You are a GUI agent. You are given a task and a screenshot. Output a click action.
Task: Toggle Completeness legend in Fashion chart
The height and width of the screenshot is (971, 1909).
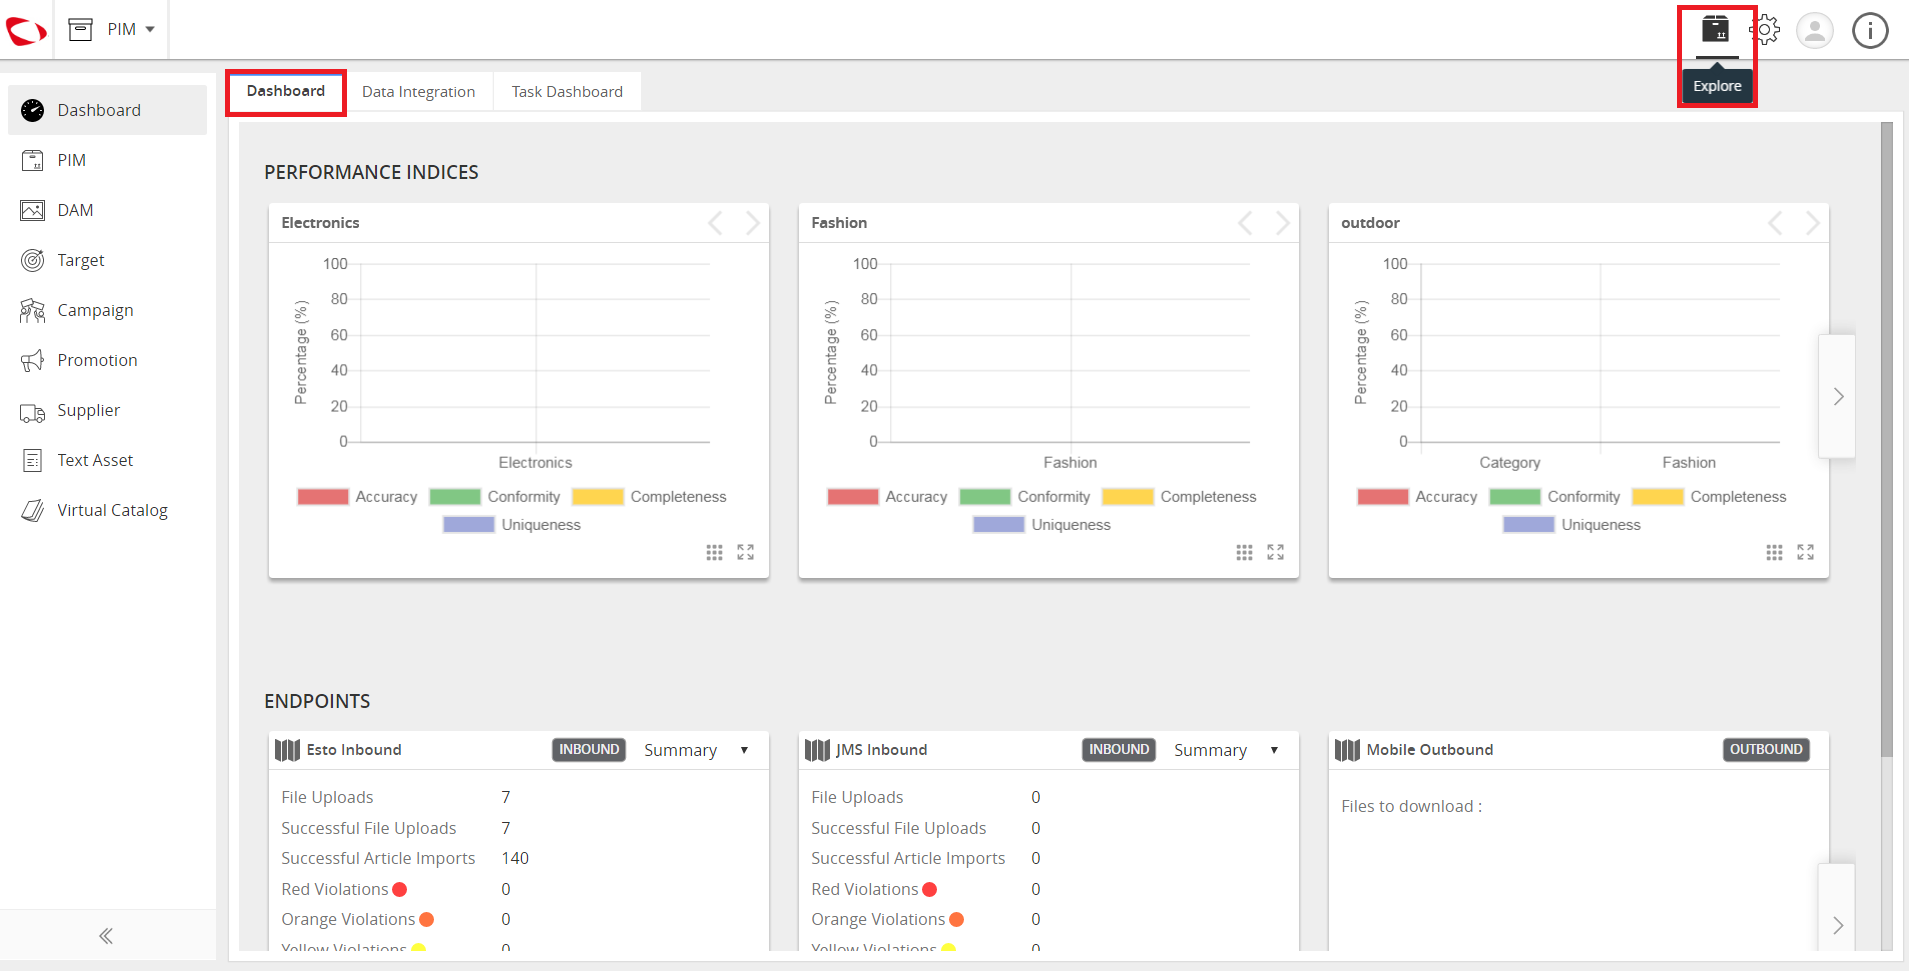point(1179,497)
